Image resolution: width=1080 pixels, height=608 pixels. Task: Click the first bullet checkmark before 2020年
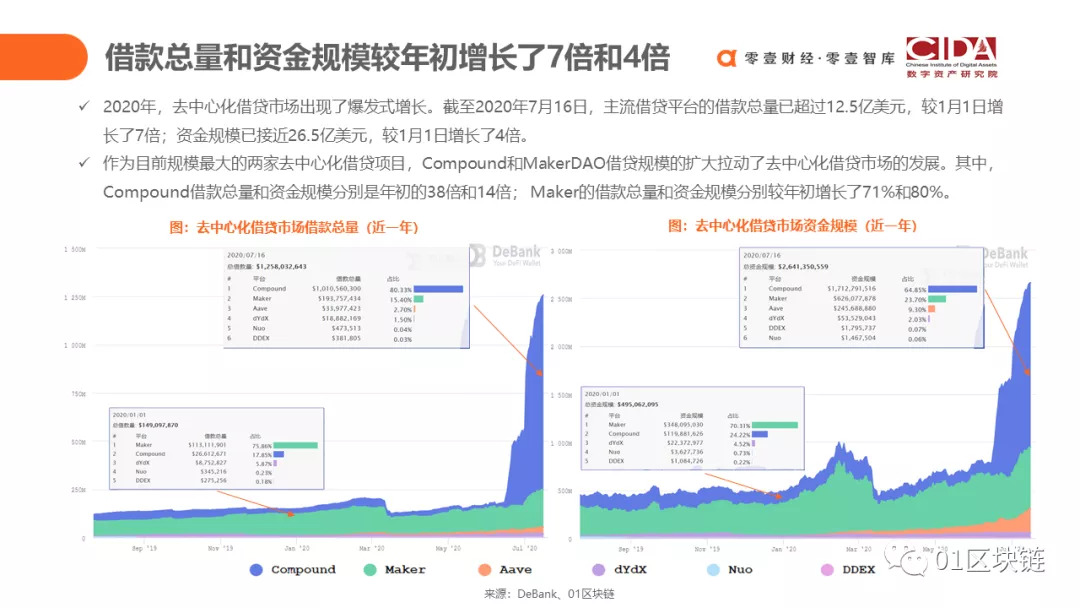(x=83, y=106)
